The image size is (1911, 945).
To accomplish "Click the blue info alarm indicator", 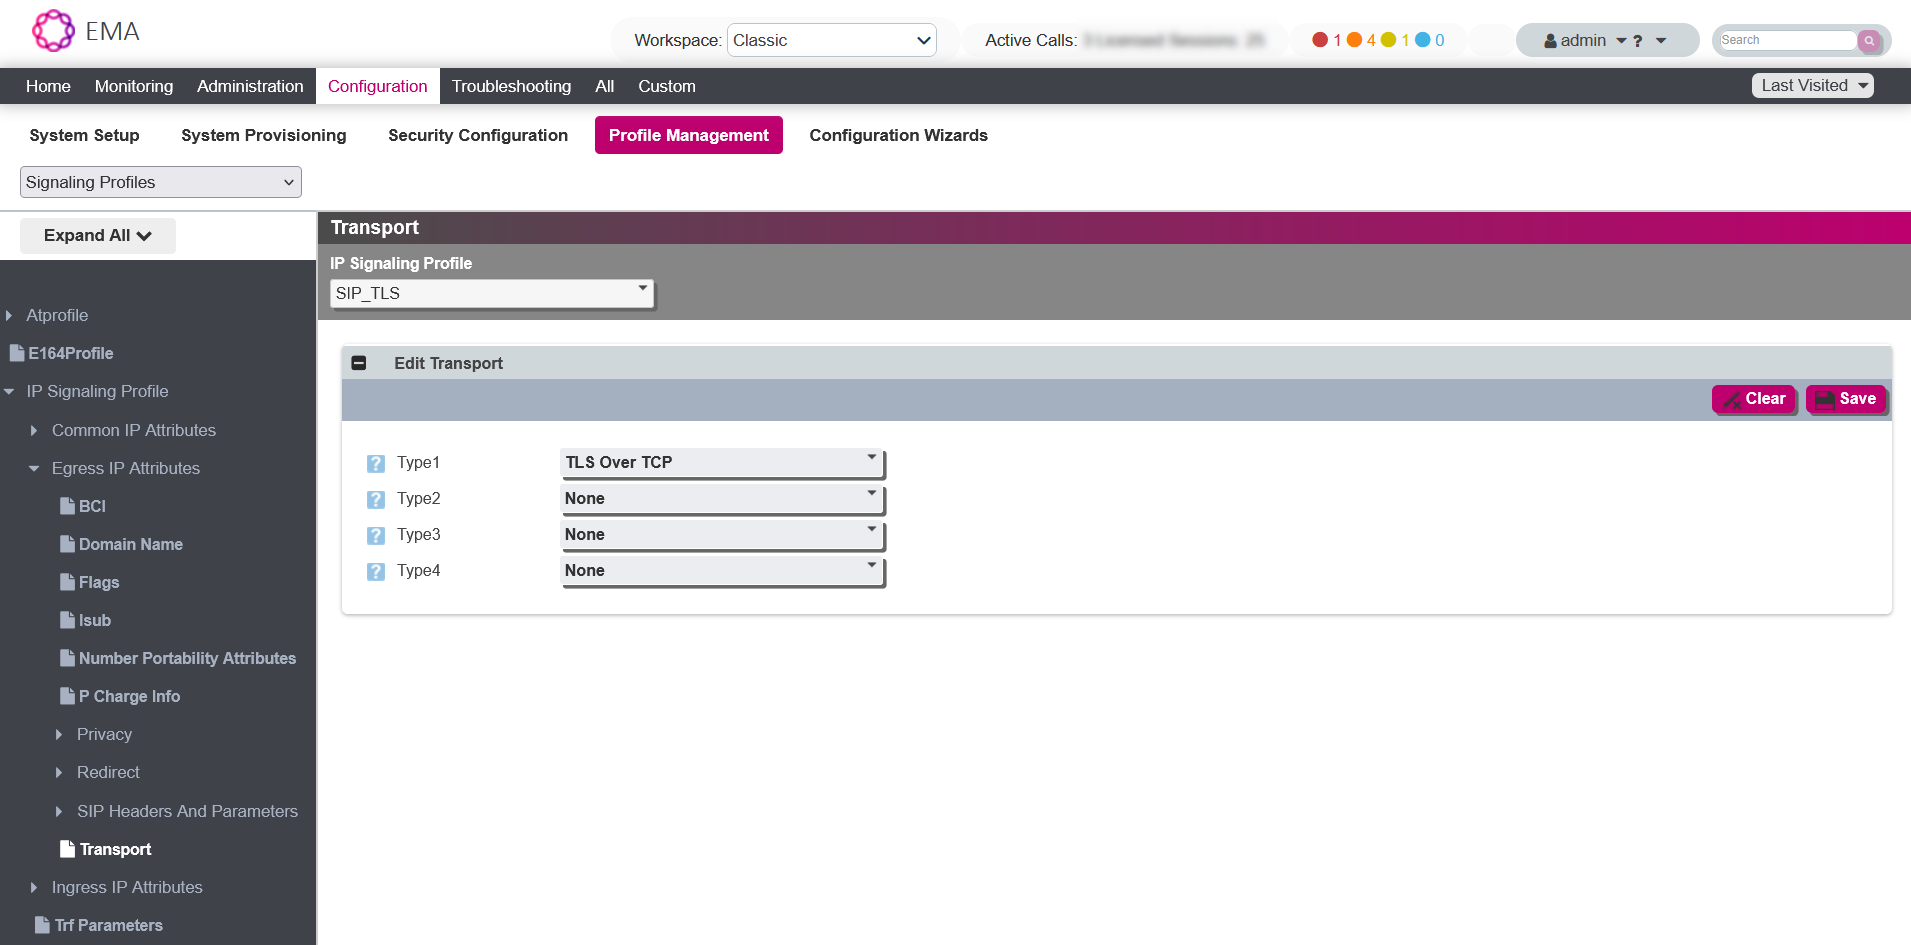I will (x=1422, y=40).
